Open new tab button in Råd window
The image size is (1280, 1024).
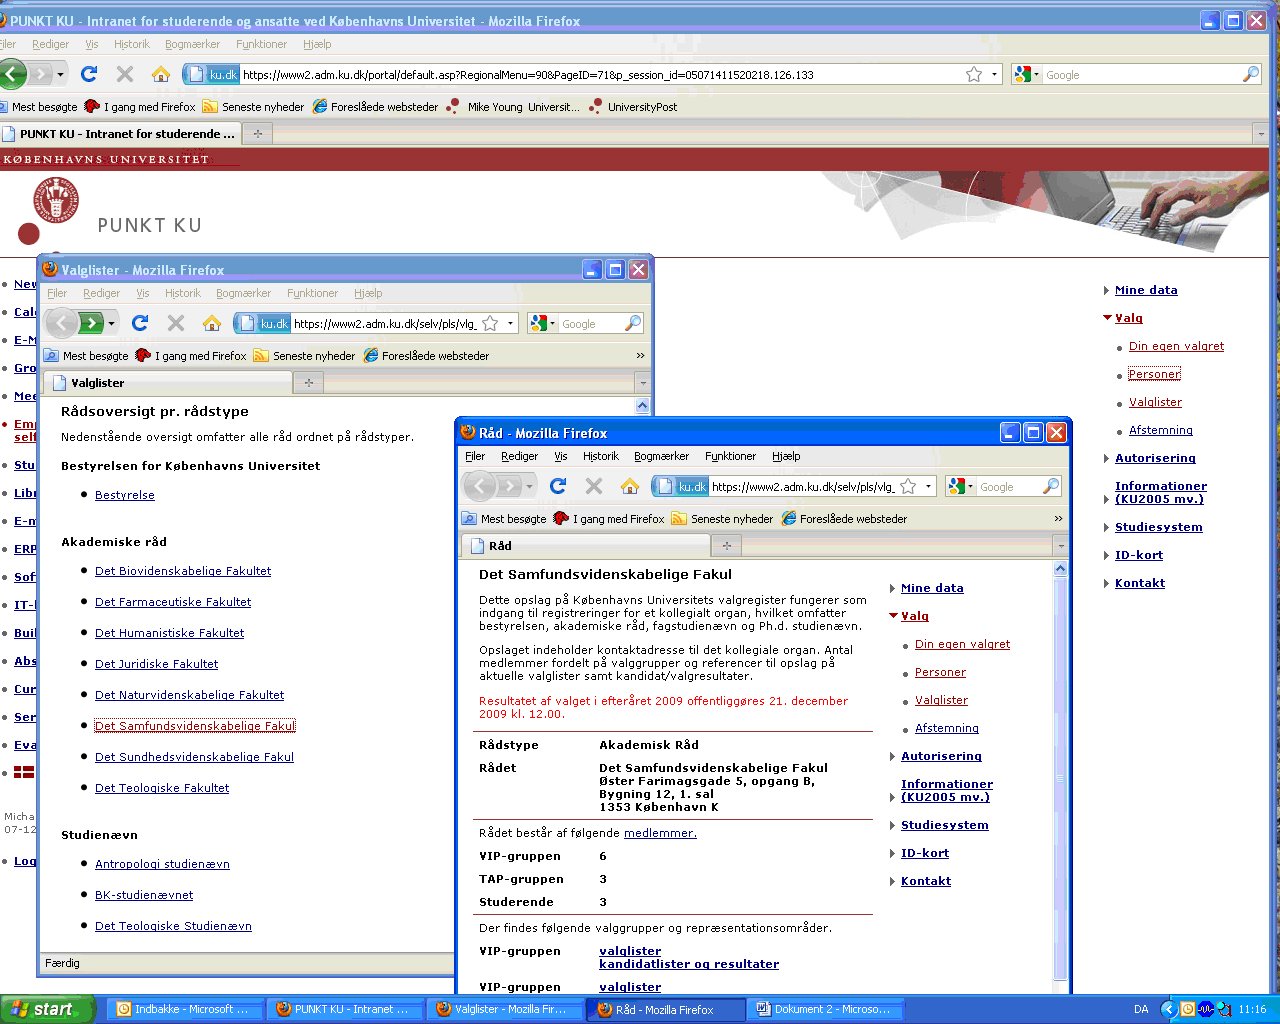point(727,546)
